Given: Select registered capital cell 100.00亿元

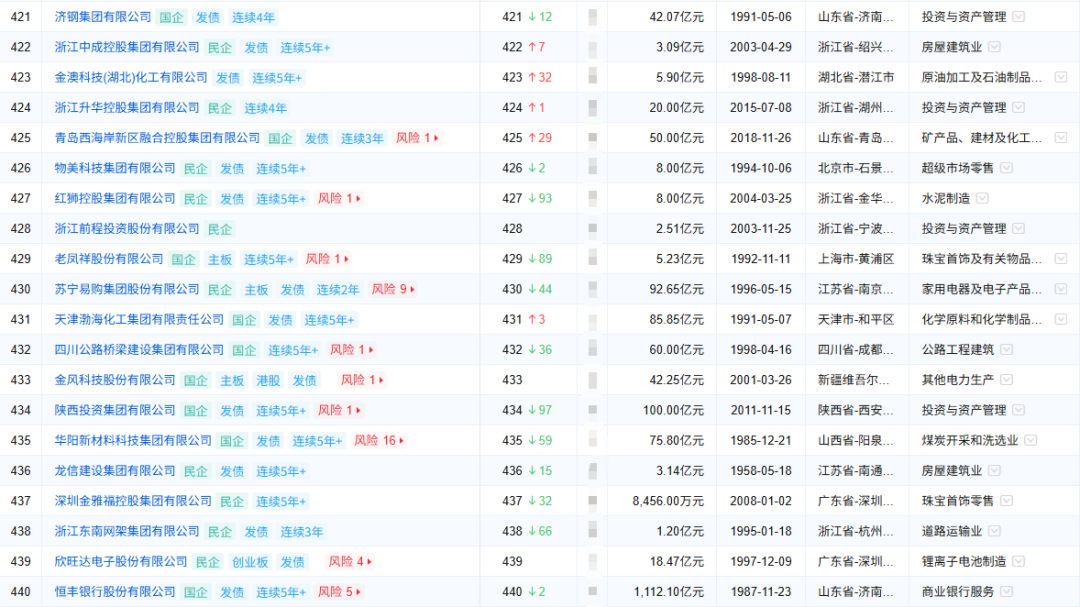Looking at the screenshot, I should (x=673, y=410).
